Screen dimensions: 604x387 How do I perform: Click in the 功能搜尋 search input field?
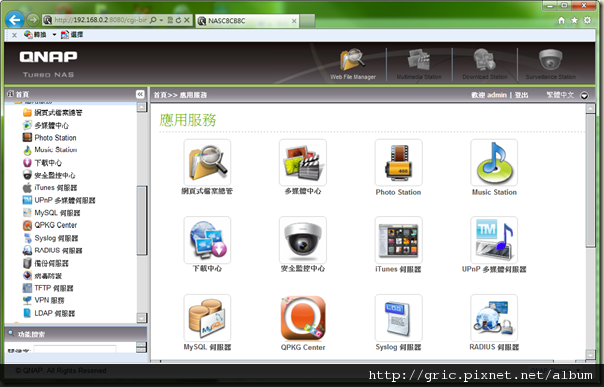(75, 349)
